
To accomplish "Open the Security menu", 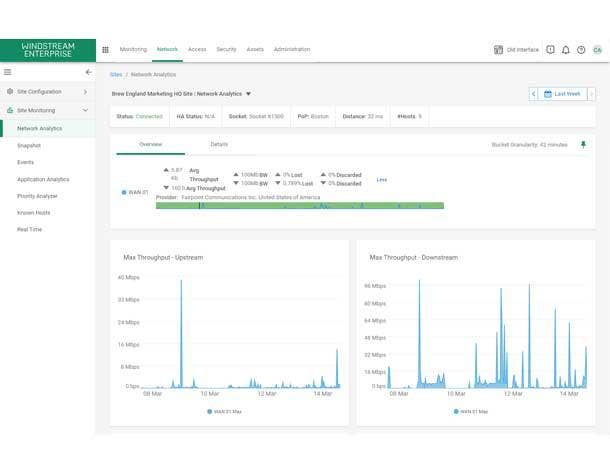I will [226, 49].
